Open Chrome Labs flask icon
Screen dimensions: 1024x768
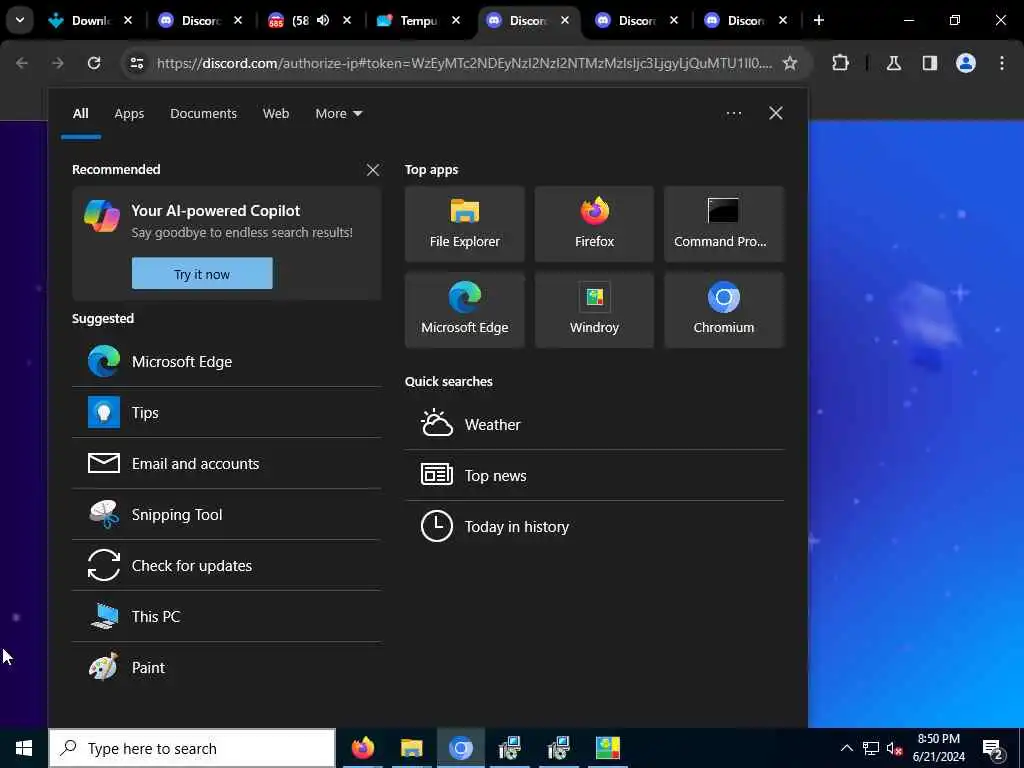pyautogui.click(x=893, y=63)
